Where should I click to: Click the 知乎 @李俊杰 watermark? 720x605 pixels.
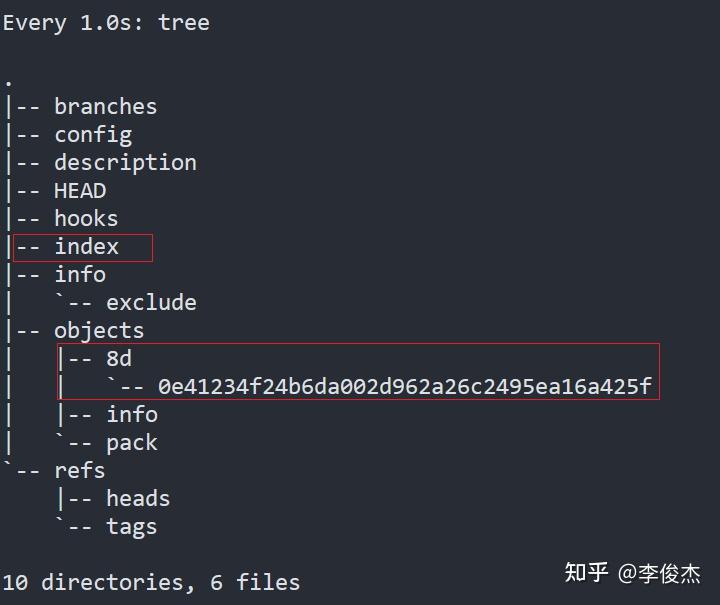[633, 573]
